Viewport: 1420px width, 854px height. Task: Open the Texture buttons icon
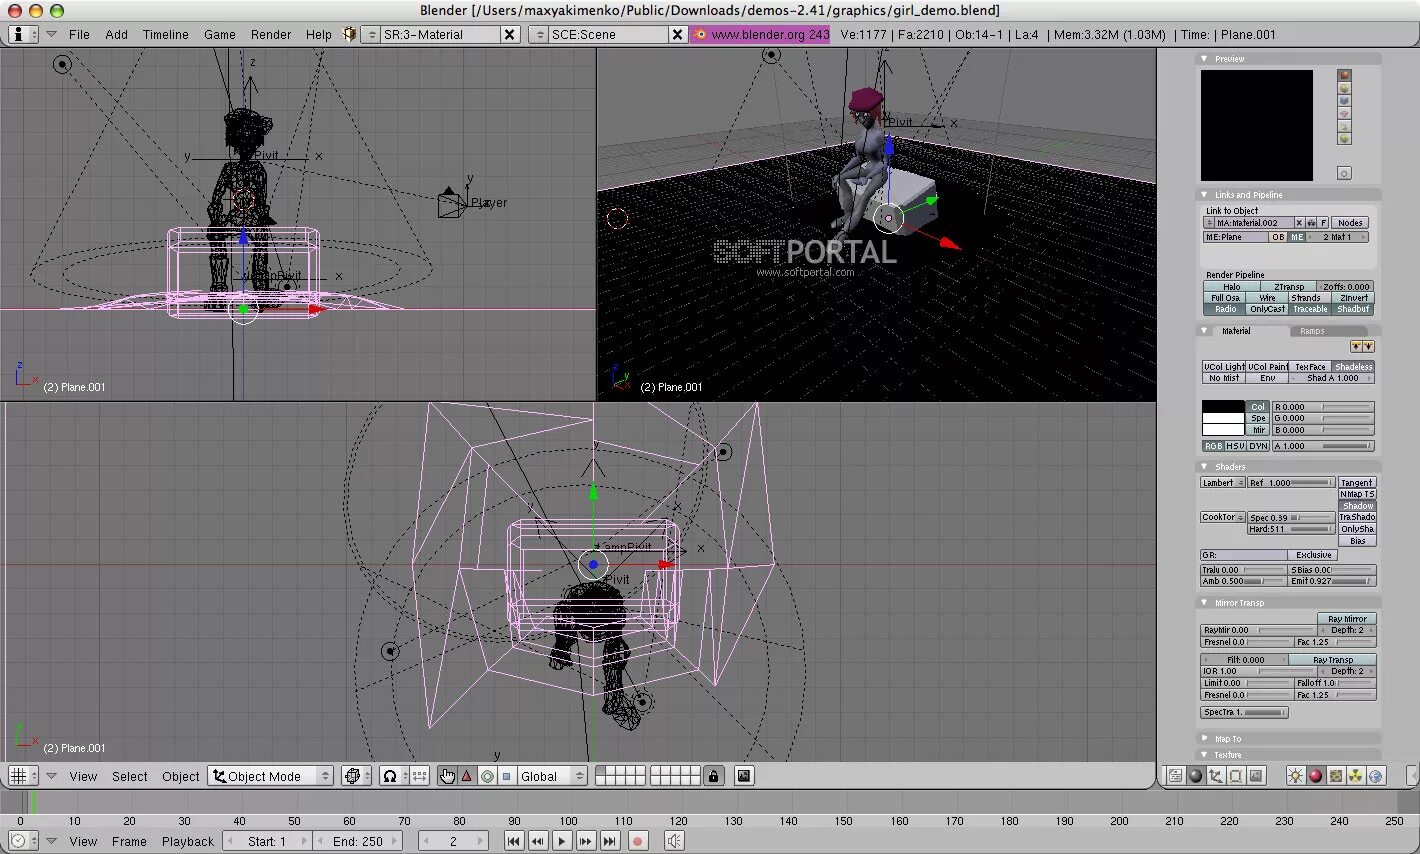coord(1336,776)
